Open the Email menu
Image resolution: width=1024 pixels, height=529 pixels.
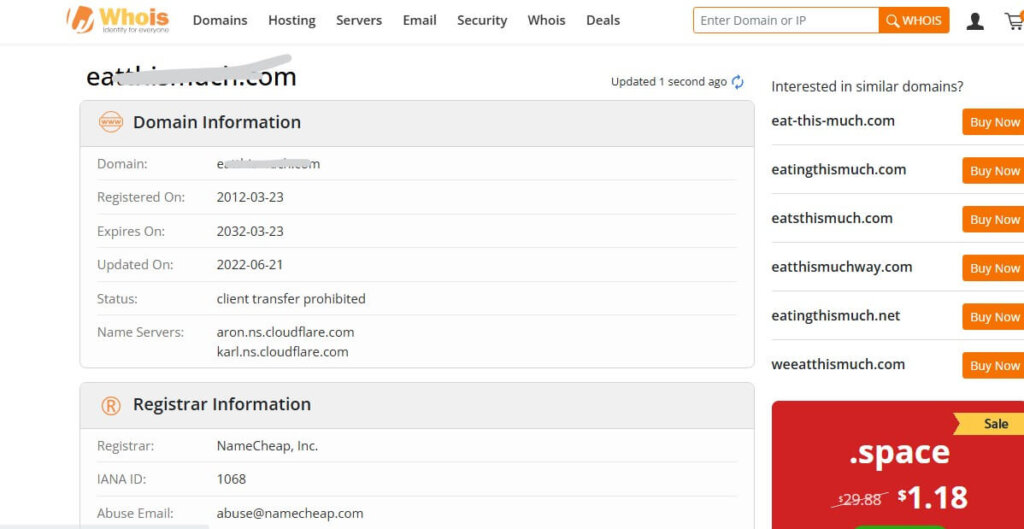(419, 20)
